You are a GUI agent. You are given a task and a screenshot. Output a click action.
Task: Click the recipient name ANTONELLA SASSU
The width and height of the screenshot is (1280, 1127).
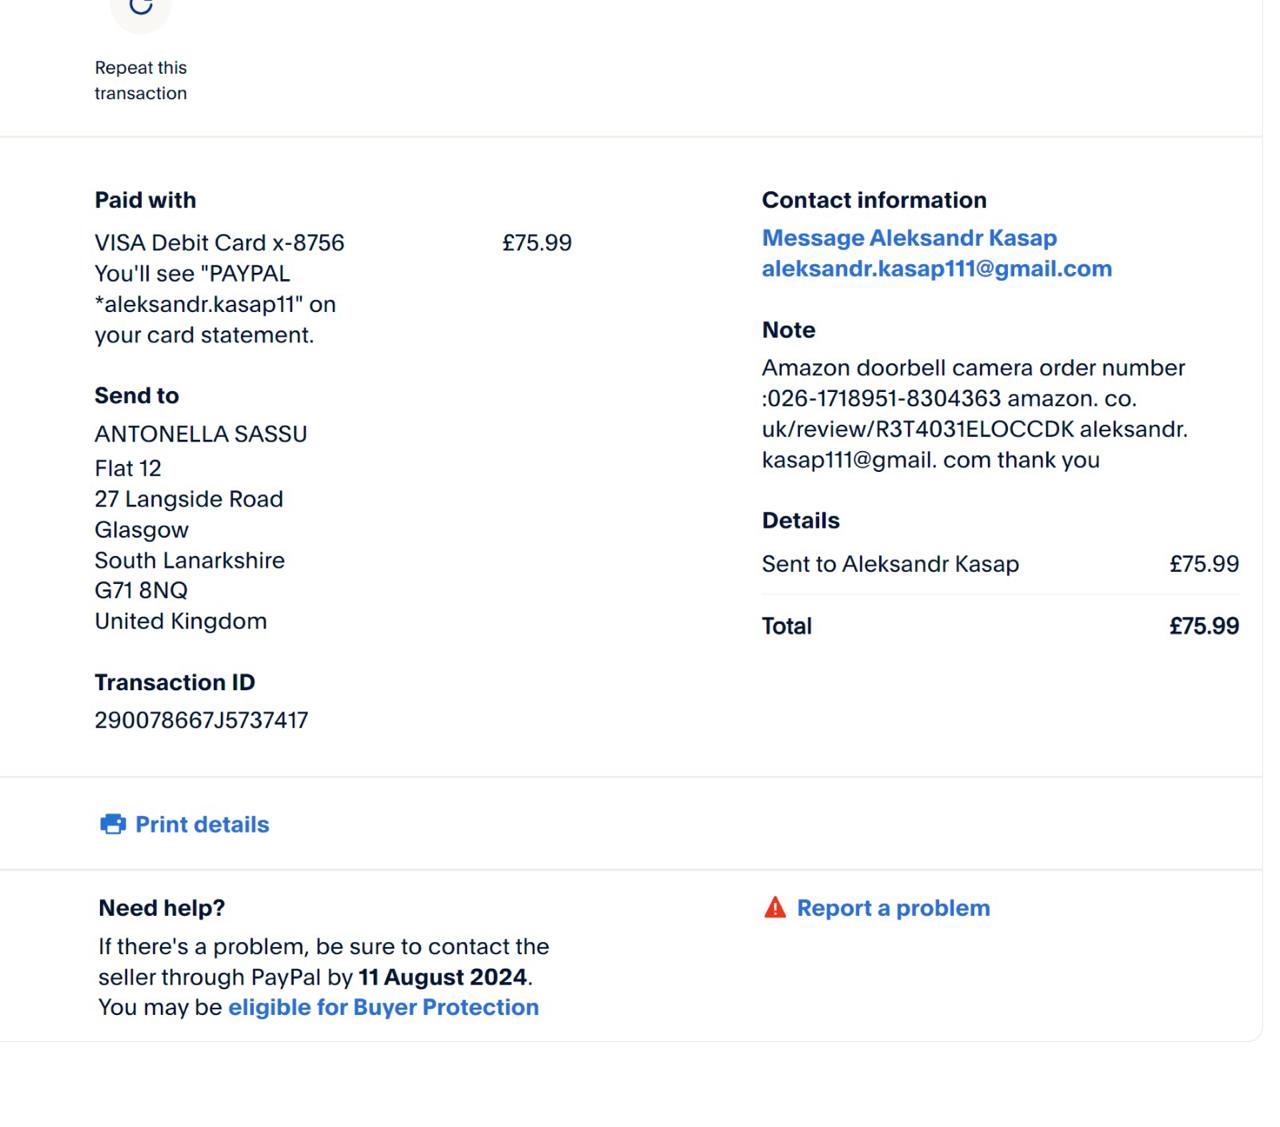pos(201,434)
